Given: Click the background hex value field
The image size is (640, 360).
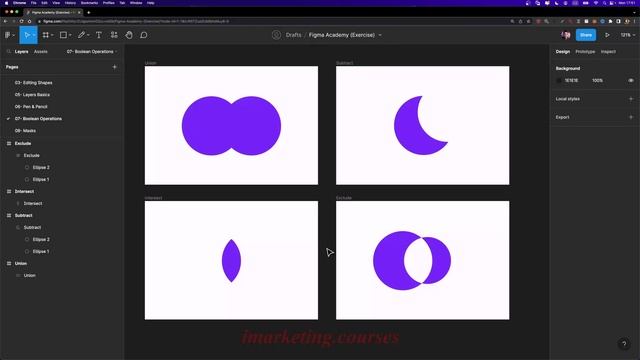Looking at the screenshot, I should tap(571, 81).
